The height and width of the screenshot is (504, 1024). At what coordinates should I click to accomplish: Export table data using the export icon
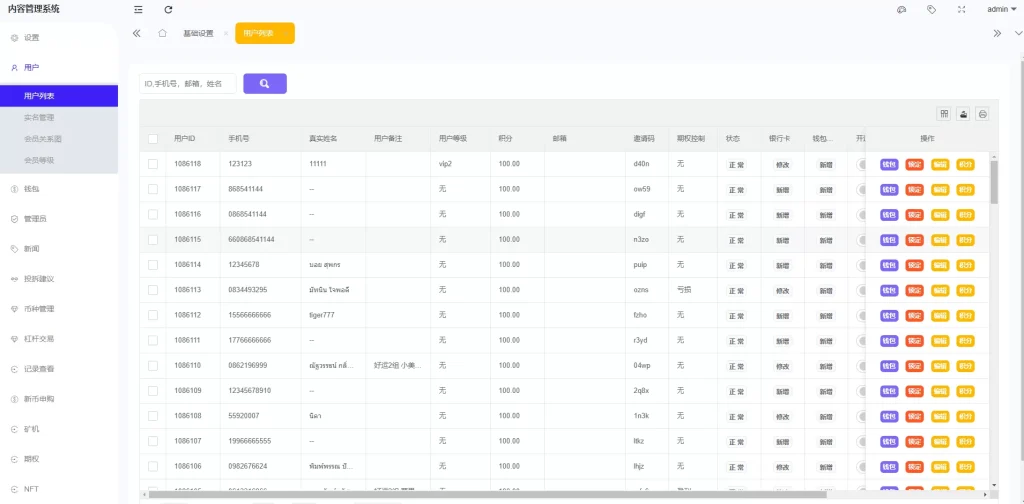tap(963, 114)
